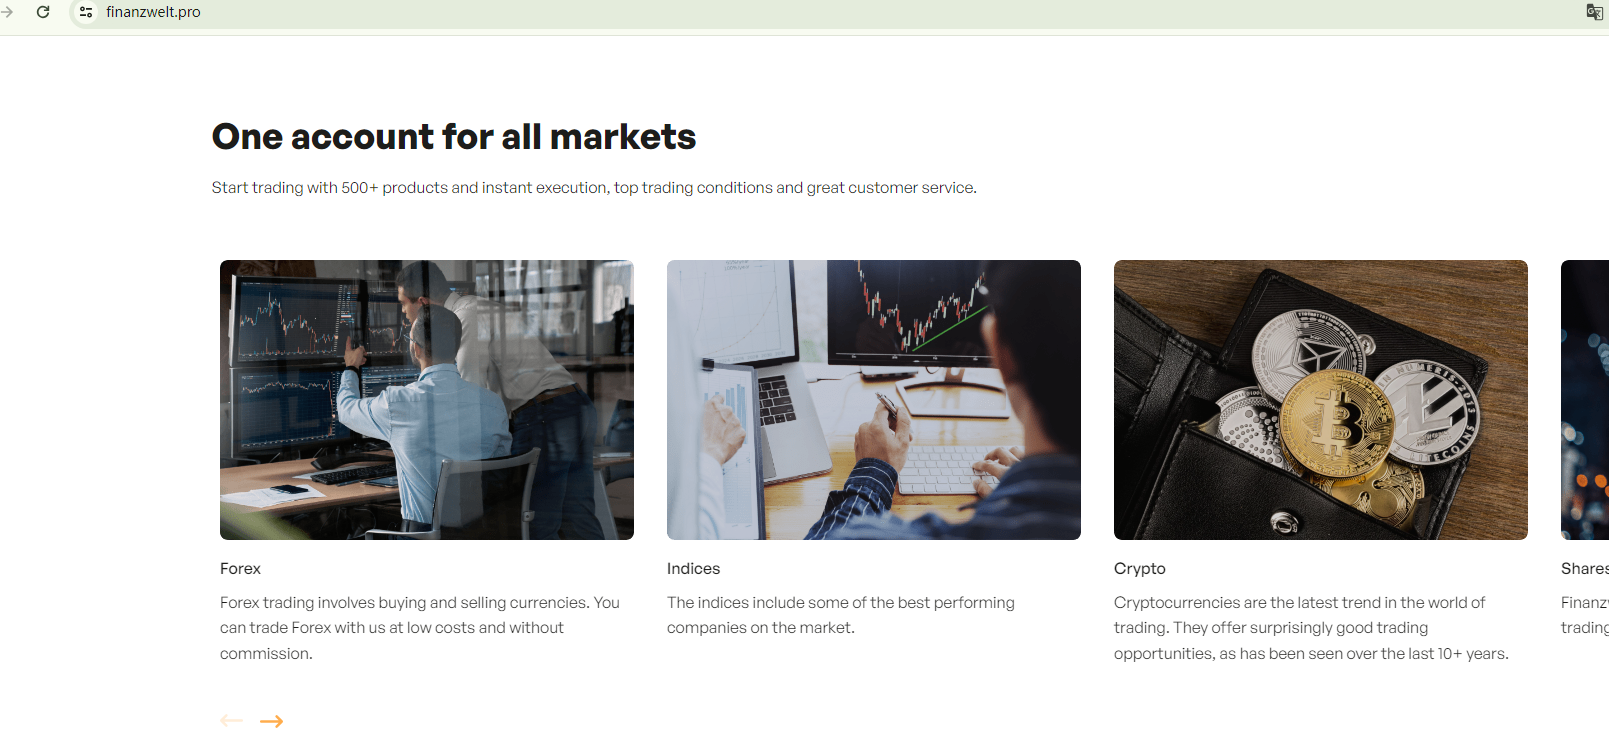Advance carousel with the orange right arrow
This screenshot has height=737, width=1609.
tap(271, 721)
